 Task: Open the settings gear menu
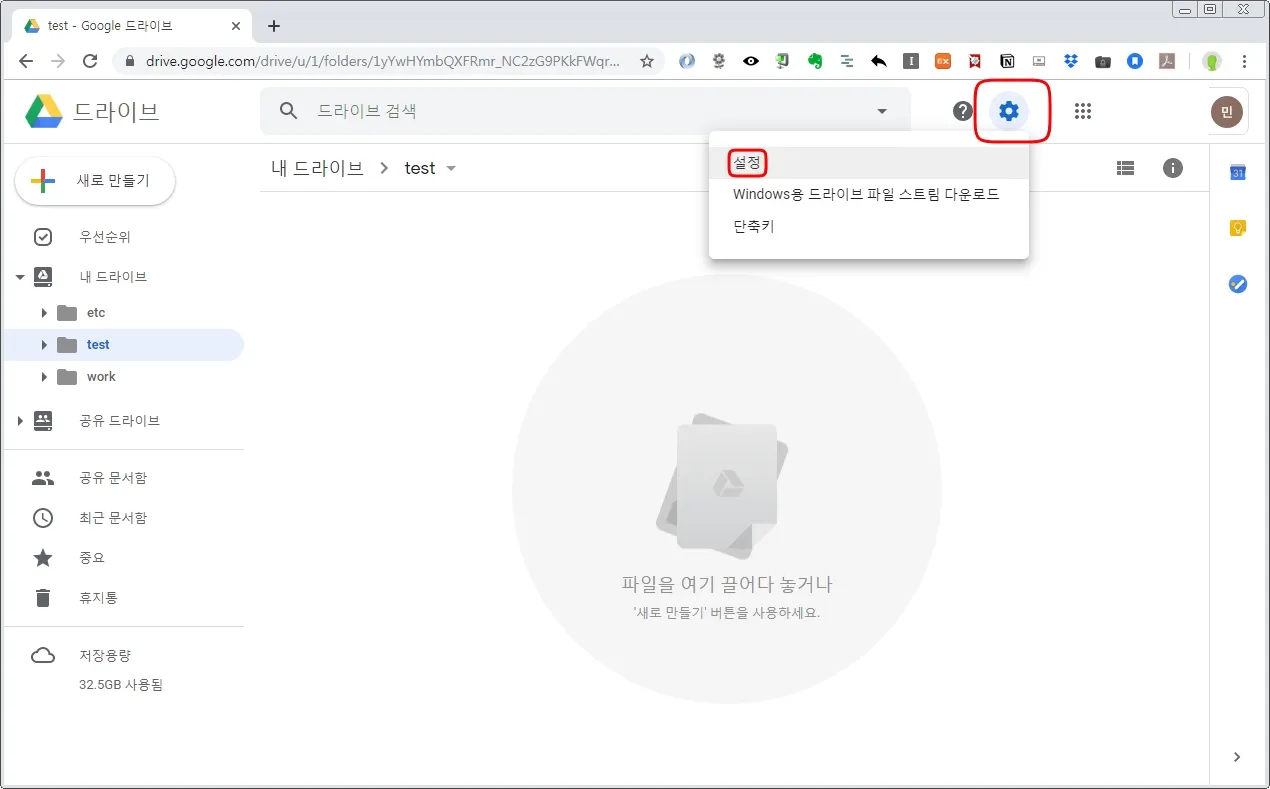coord(1009,111)
